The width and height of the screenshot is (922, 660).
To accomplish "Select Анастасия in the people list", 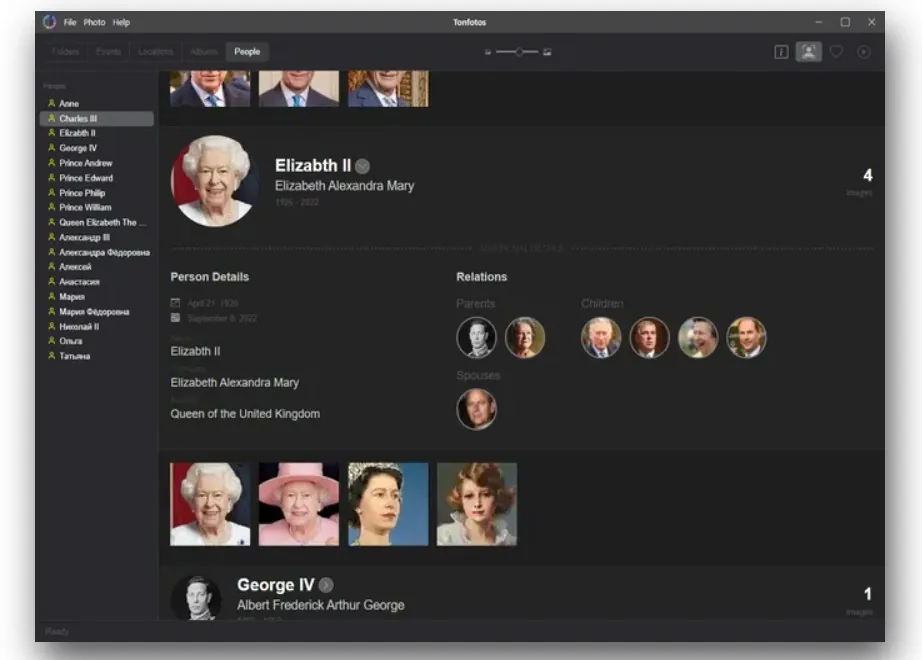I will (97, 282).
